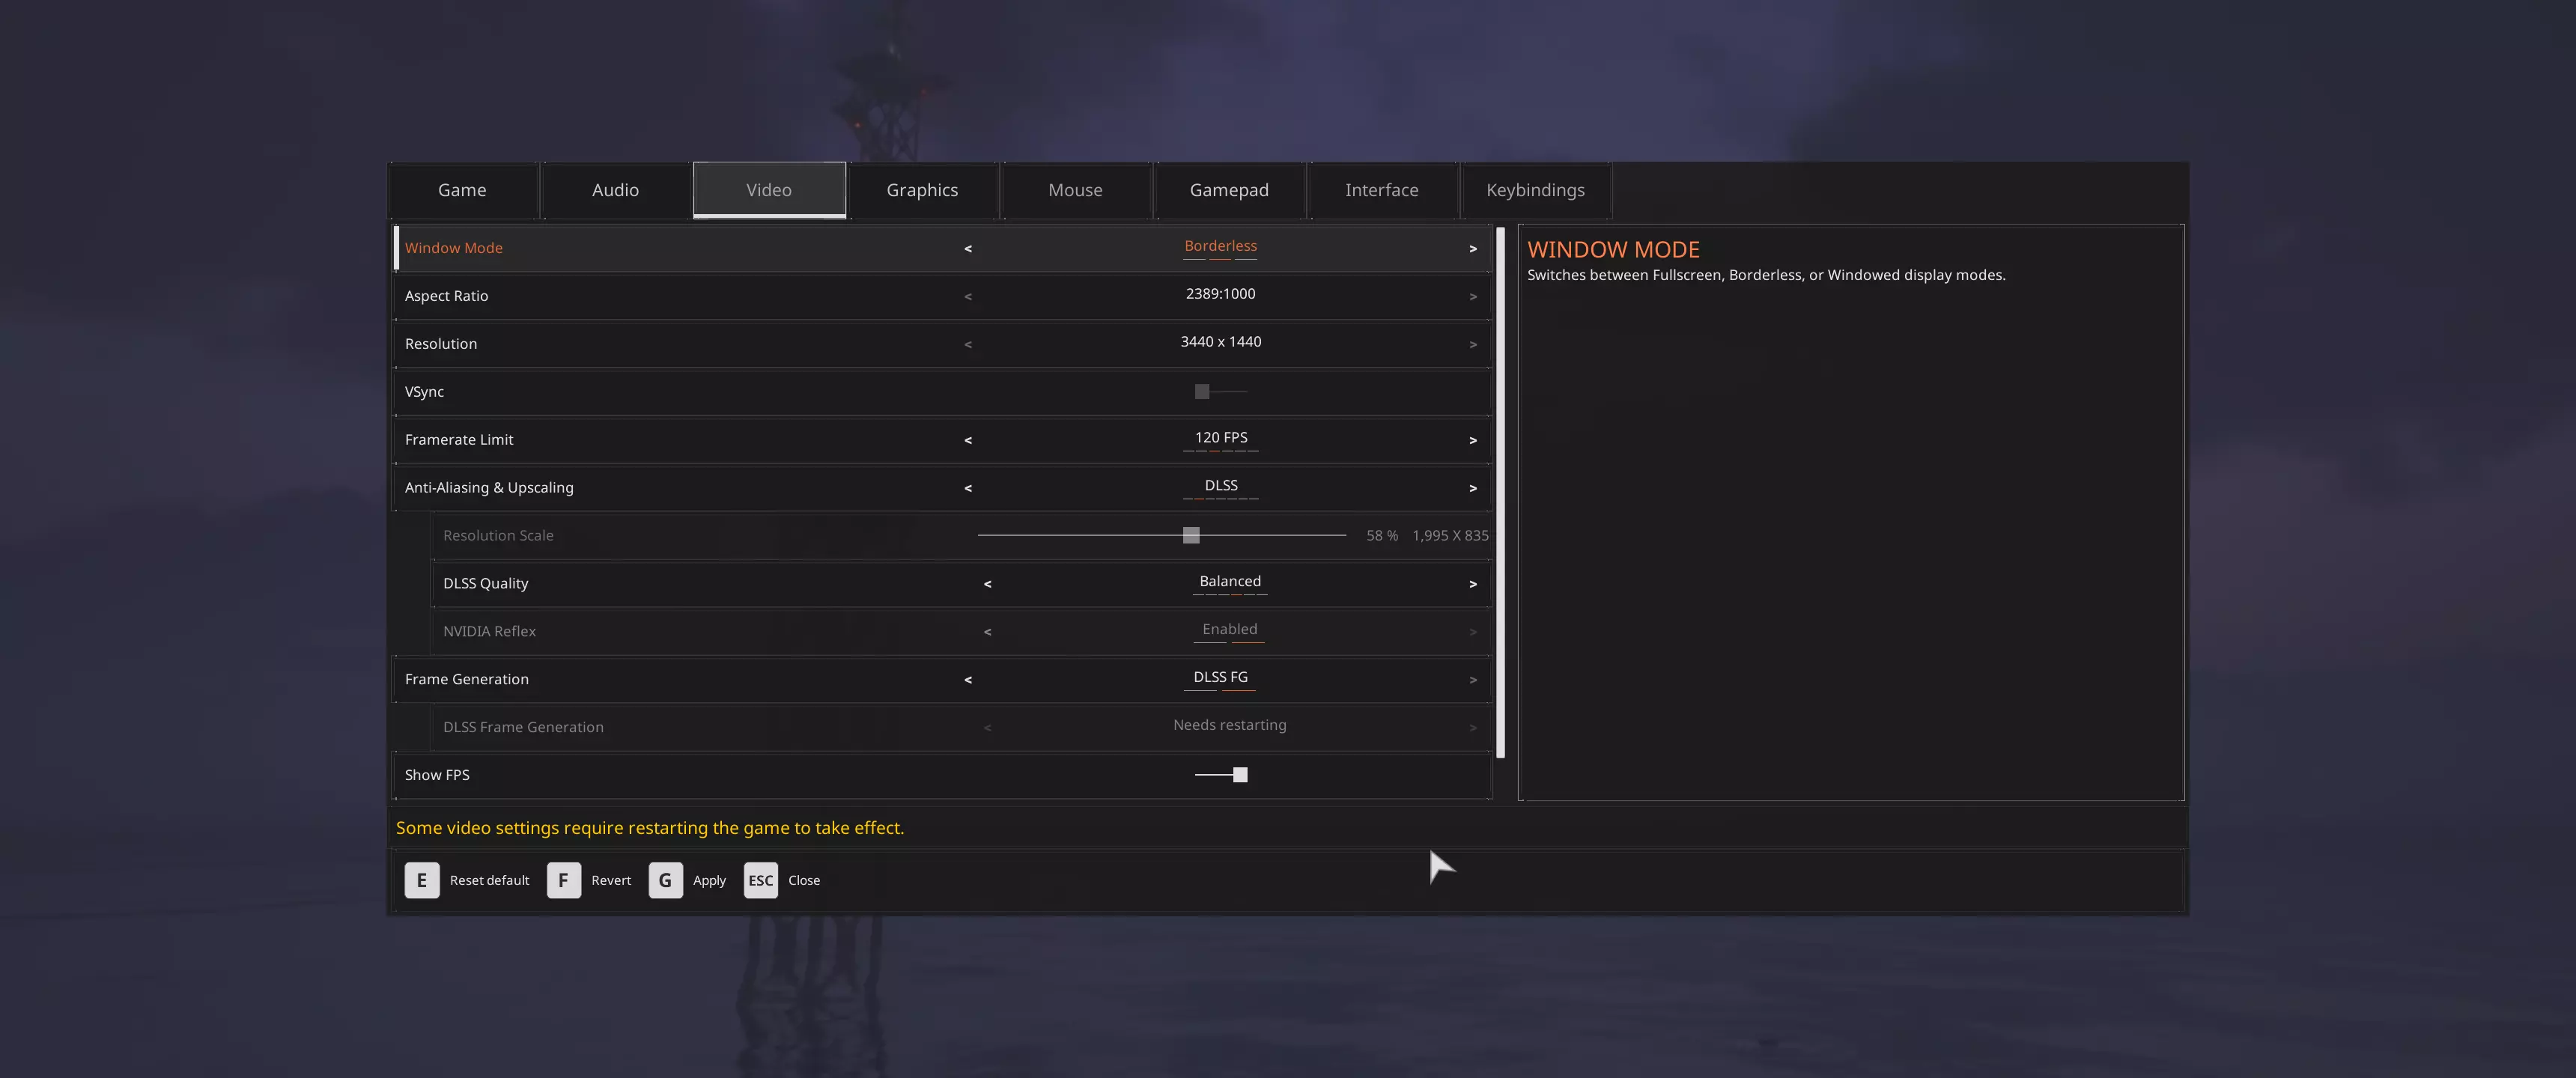The image size is (2576, 1078).
Task: Toggle the Show FPS switch
Action: click(1220, 775)
